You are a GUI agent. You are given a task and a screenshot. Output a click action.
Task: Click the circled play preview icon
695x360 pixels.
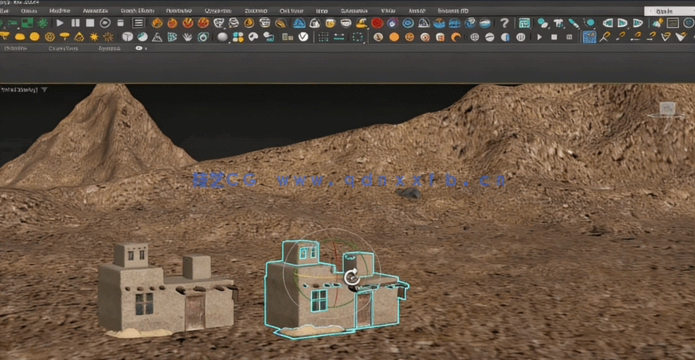[105, 23]
